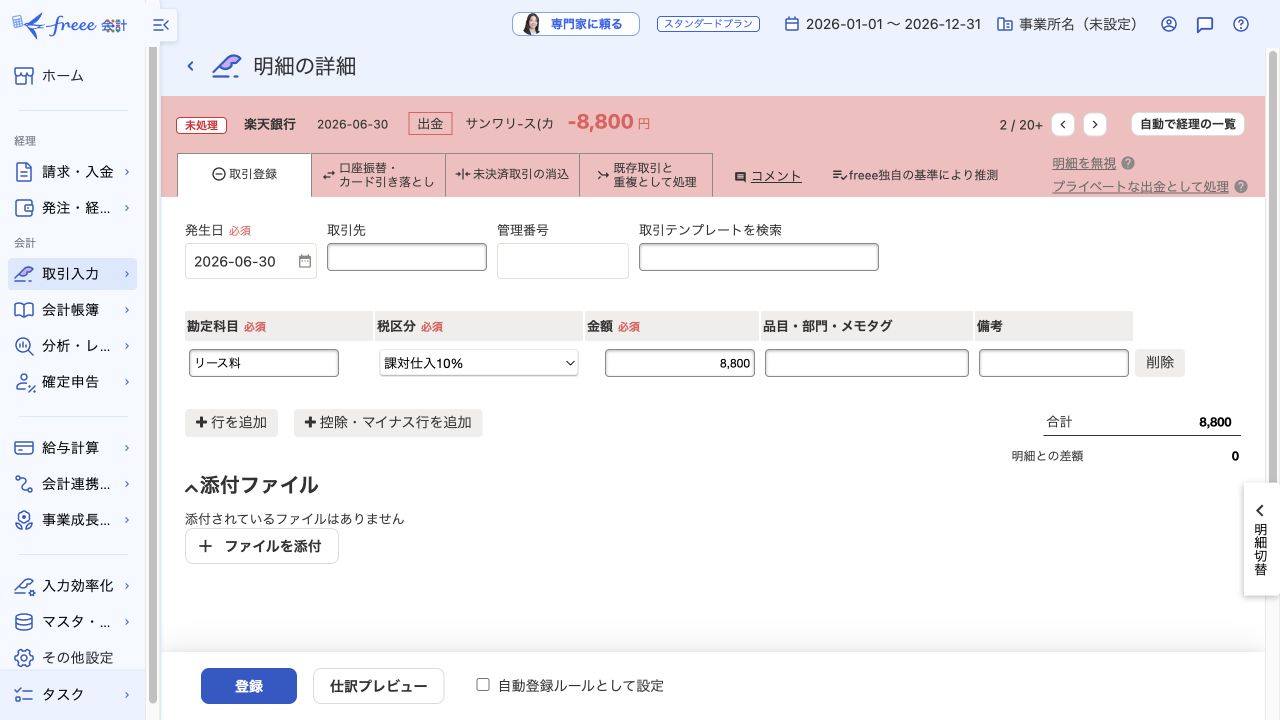Screen dimensions: 1280x720
Task: Click the 品目・部門・メモタグ input field
Action: (867, 363)
